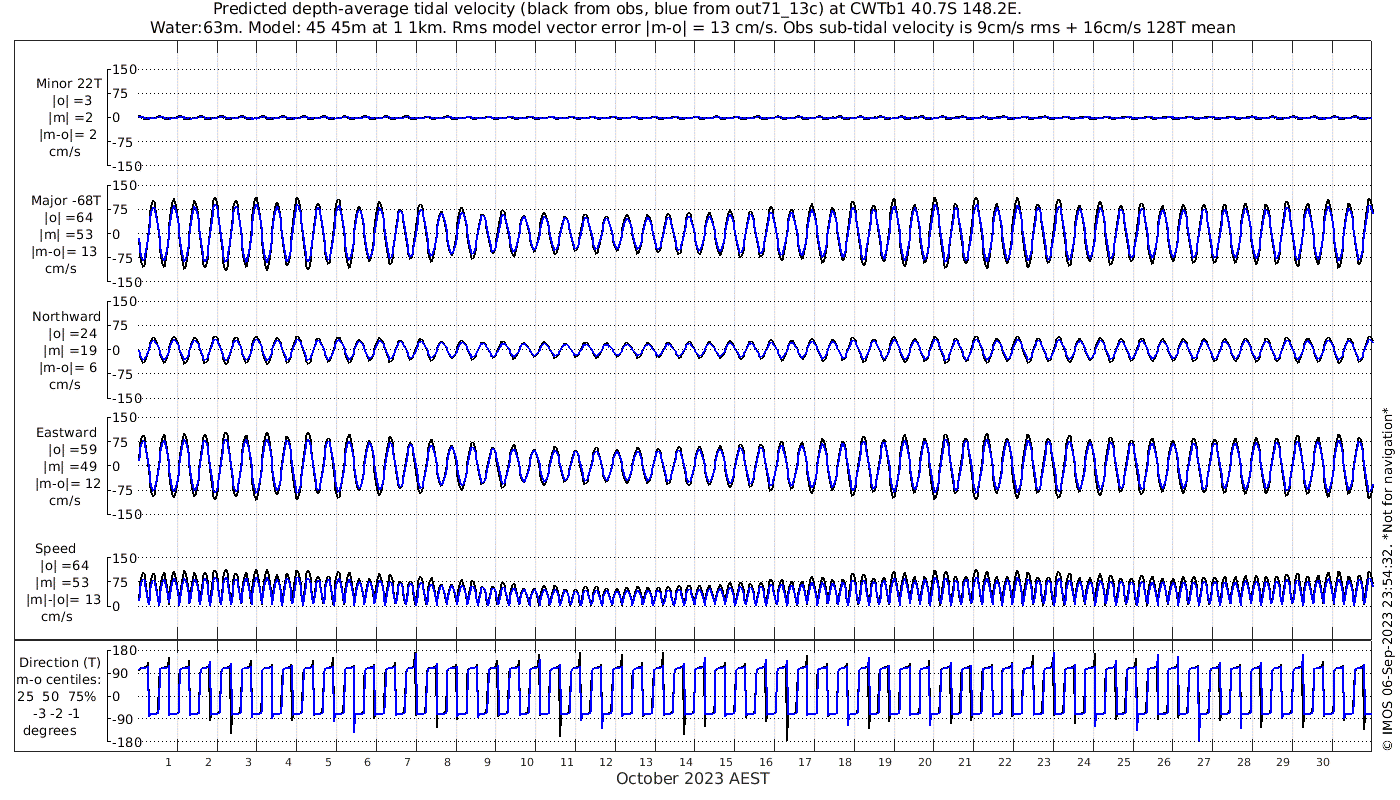1400x800 pixels.
Task: Click '|m-o|= 6' in the Northward panel
Action: point(68,368)
